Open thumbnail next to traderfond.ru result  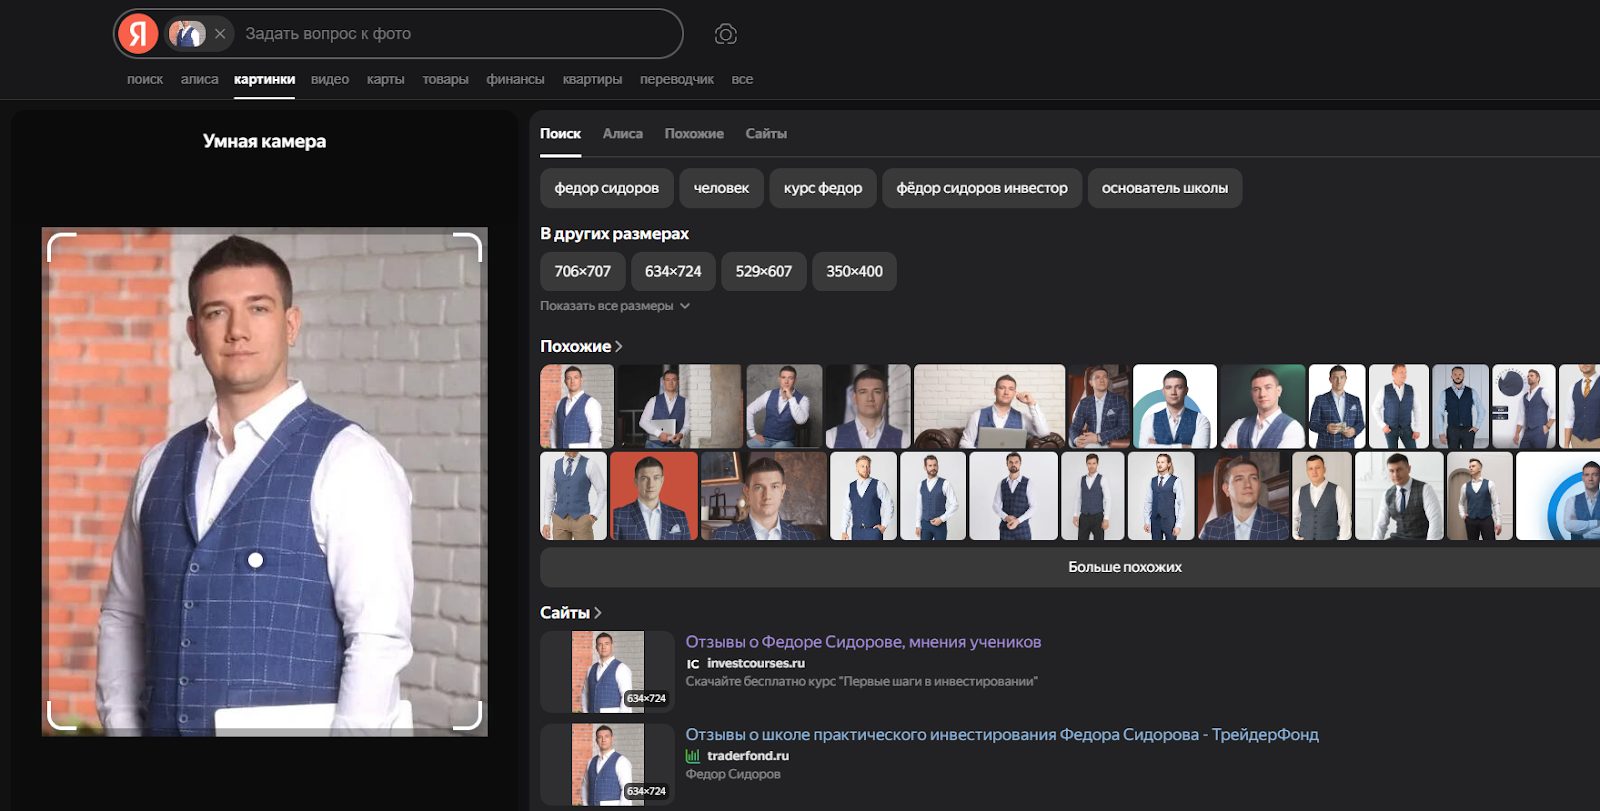click(607, 765)
